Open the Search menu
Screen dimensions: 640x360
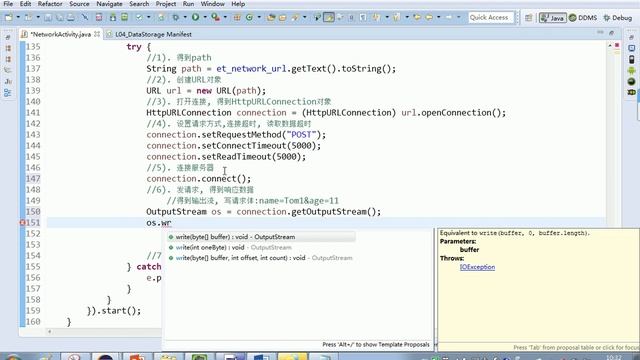139,4
